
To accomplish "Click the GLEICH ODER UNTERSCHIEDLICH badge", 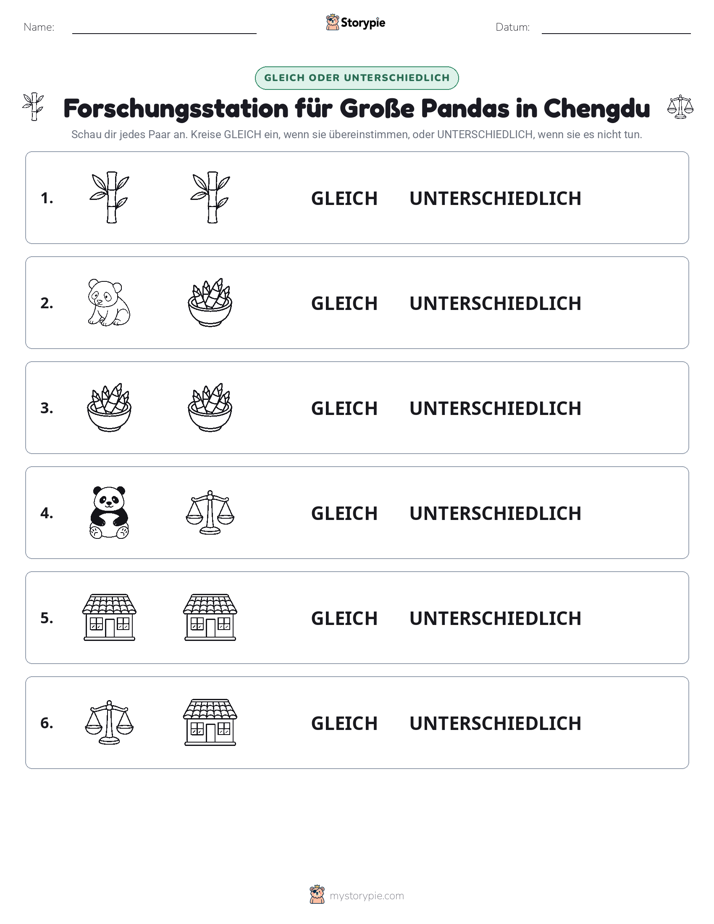I will [356, 78].
